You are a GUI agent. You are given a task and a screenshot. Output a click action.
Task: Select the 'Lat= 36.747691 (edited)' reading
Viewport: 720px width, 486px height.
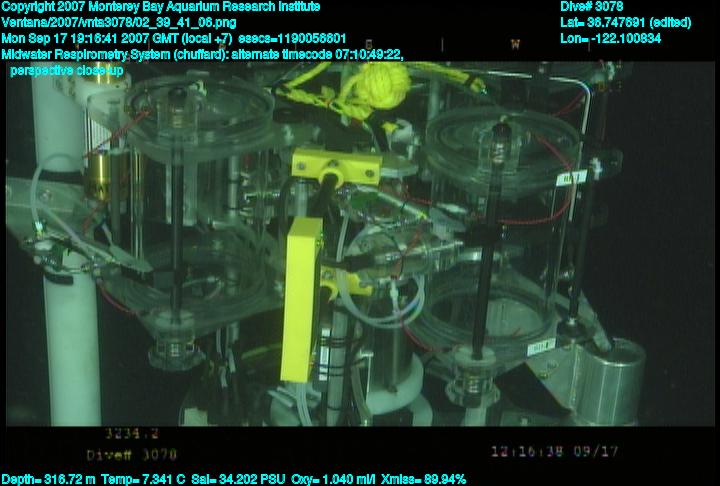[625, 23]
